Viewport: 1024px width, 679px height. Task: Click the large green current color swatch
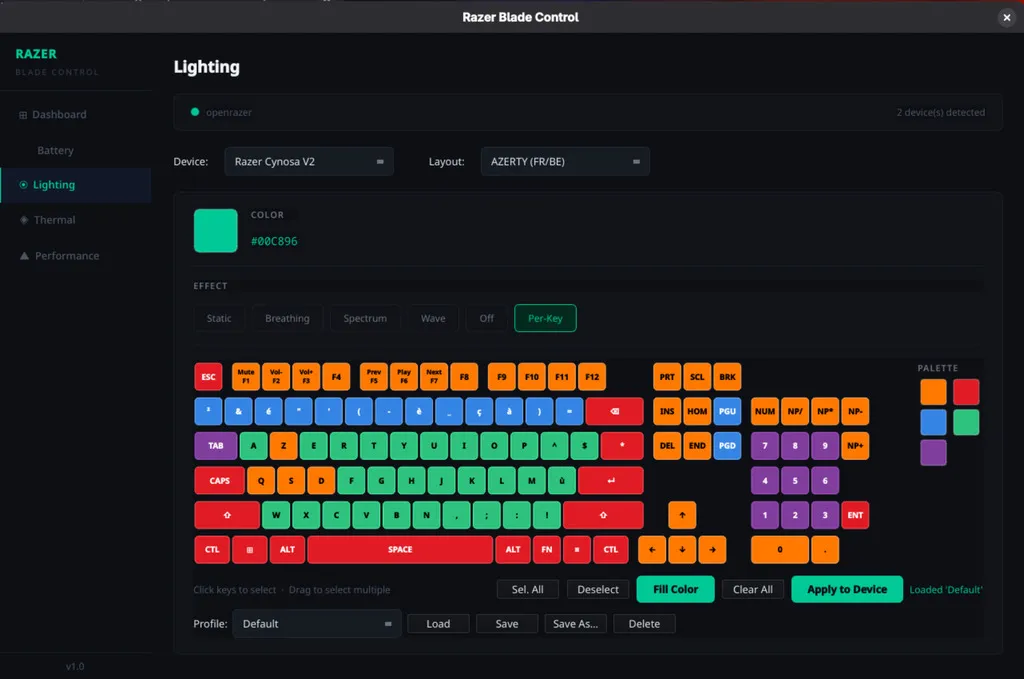(216, 230)
